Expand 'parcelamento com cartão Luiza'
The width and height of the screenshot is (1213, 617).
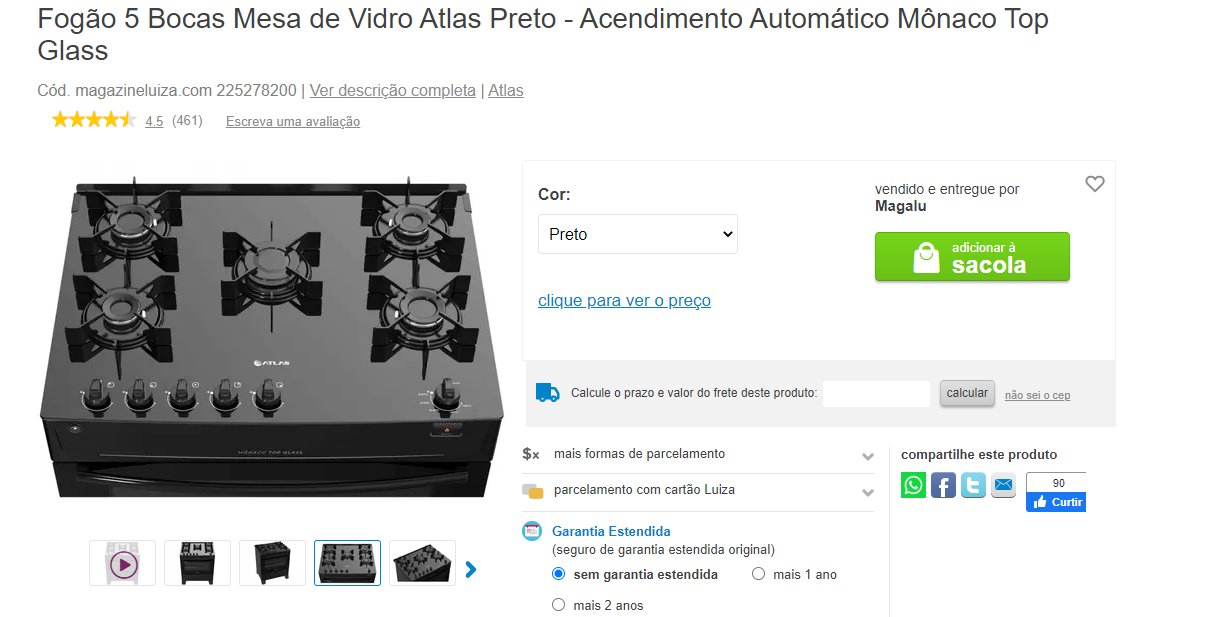[698, 491]
